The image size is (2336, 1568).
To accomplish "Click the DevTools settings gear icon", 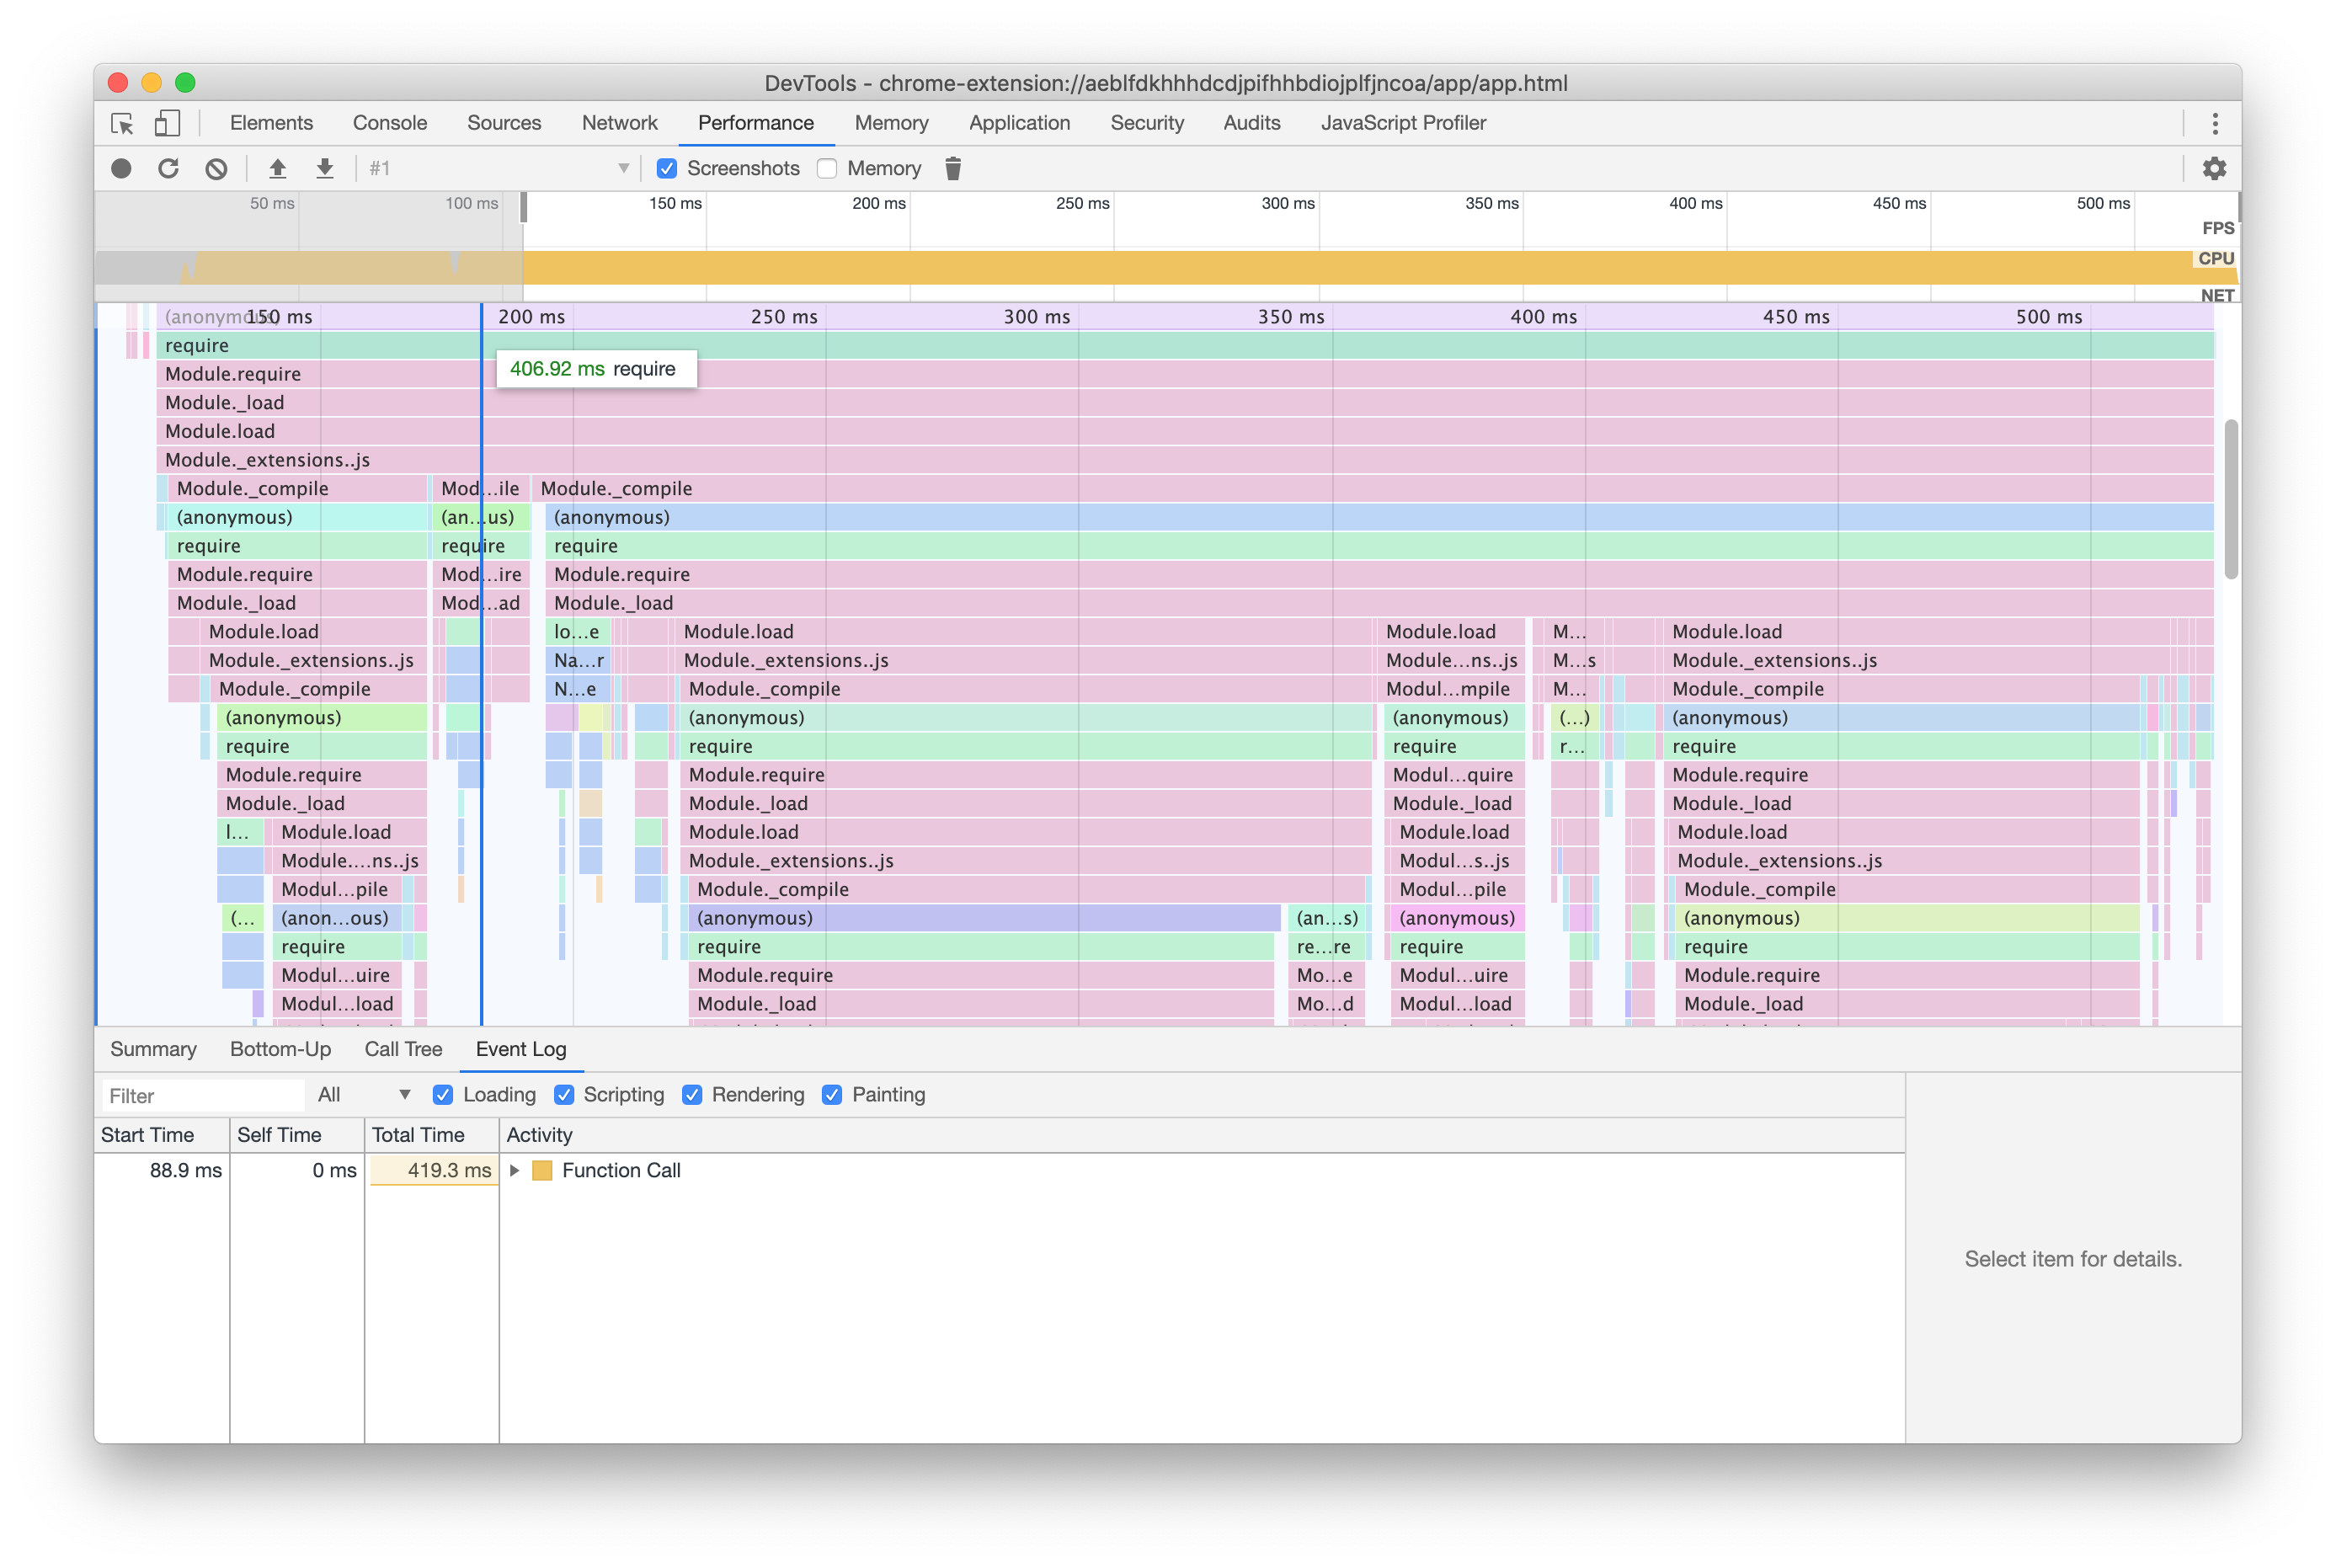I will coord(2216,168).
